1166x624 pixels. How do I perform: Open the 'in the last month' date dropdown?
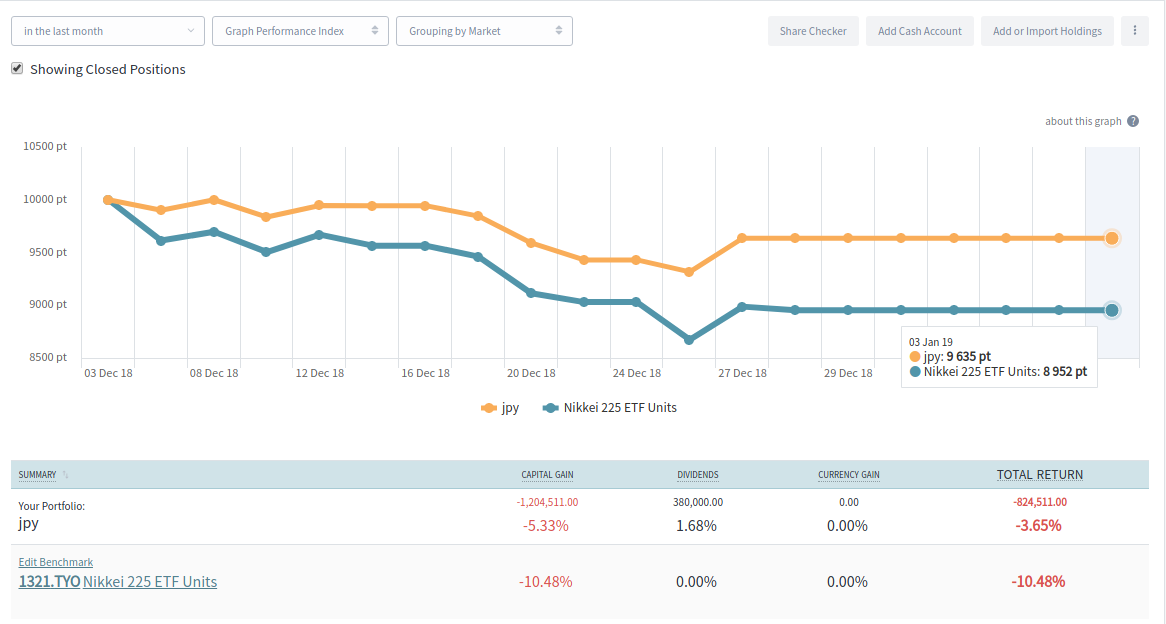(x=108, y=31)
